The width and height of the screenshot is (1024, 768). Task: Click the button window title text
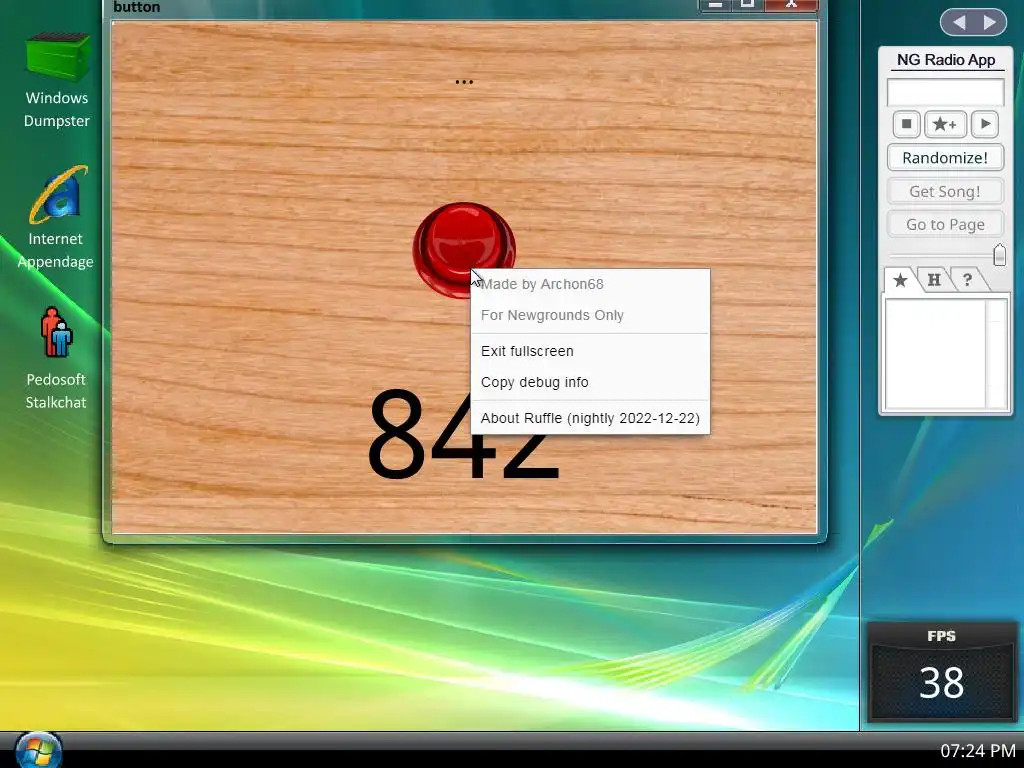[x=136, y=7]
